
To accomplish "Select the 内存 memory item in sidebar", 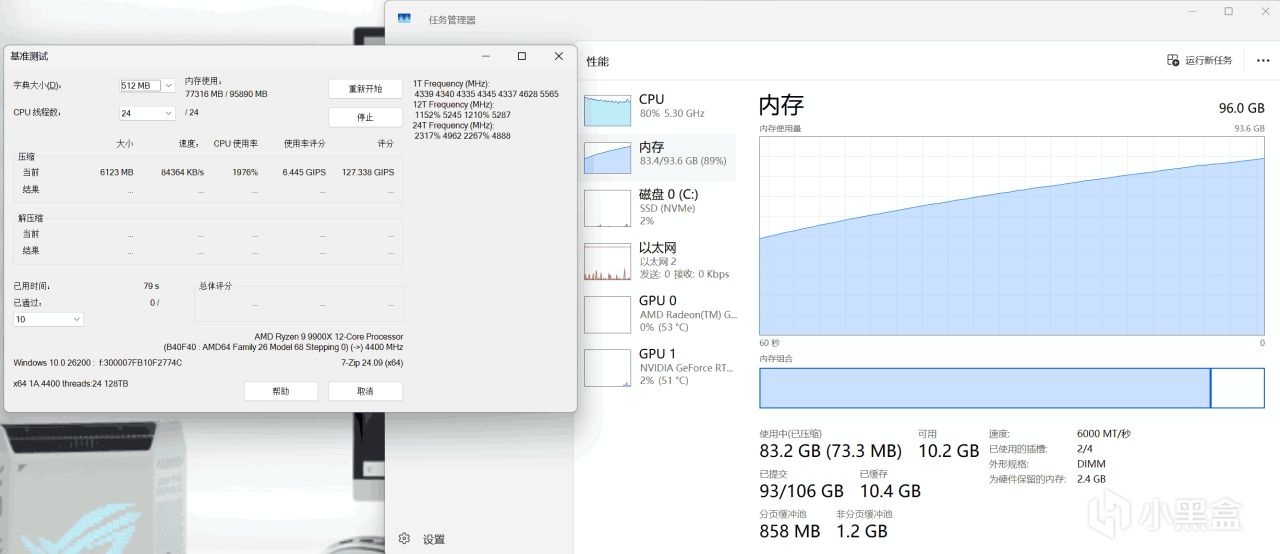I will (659, 154).
